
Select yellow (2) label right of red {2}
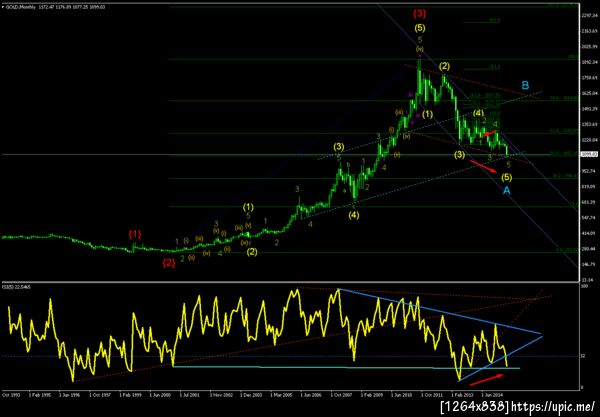[x=252, y=252]
